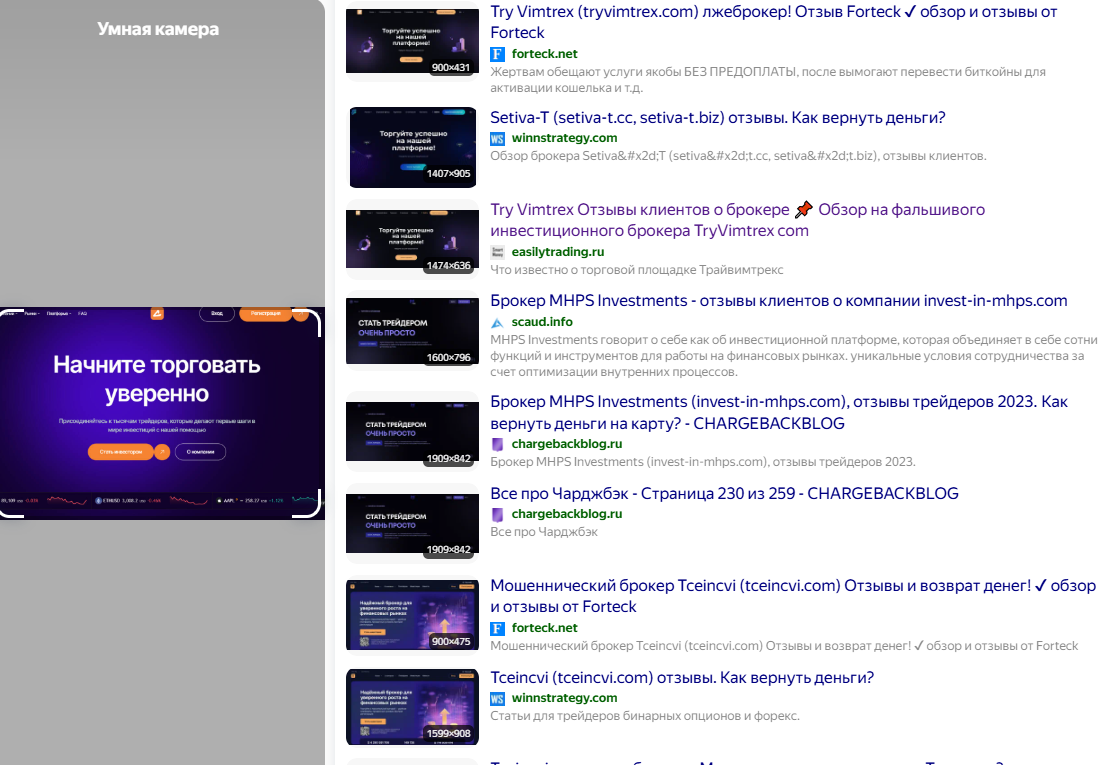Open the 1600×796 MHPS thumbnail
This screenshot has height=765, width=1109.
412,330
